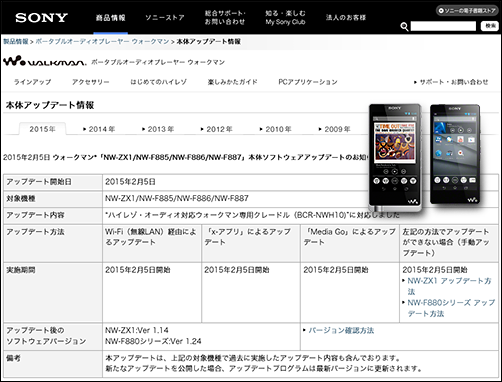Follow the 製品情報 breadcrumb link
Screen dimensions: 502x382
coord(16,42)
